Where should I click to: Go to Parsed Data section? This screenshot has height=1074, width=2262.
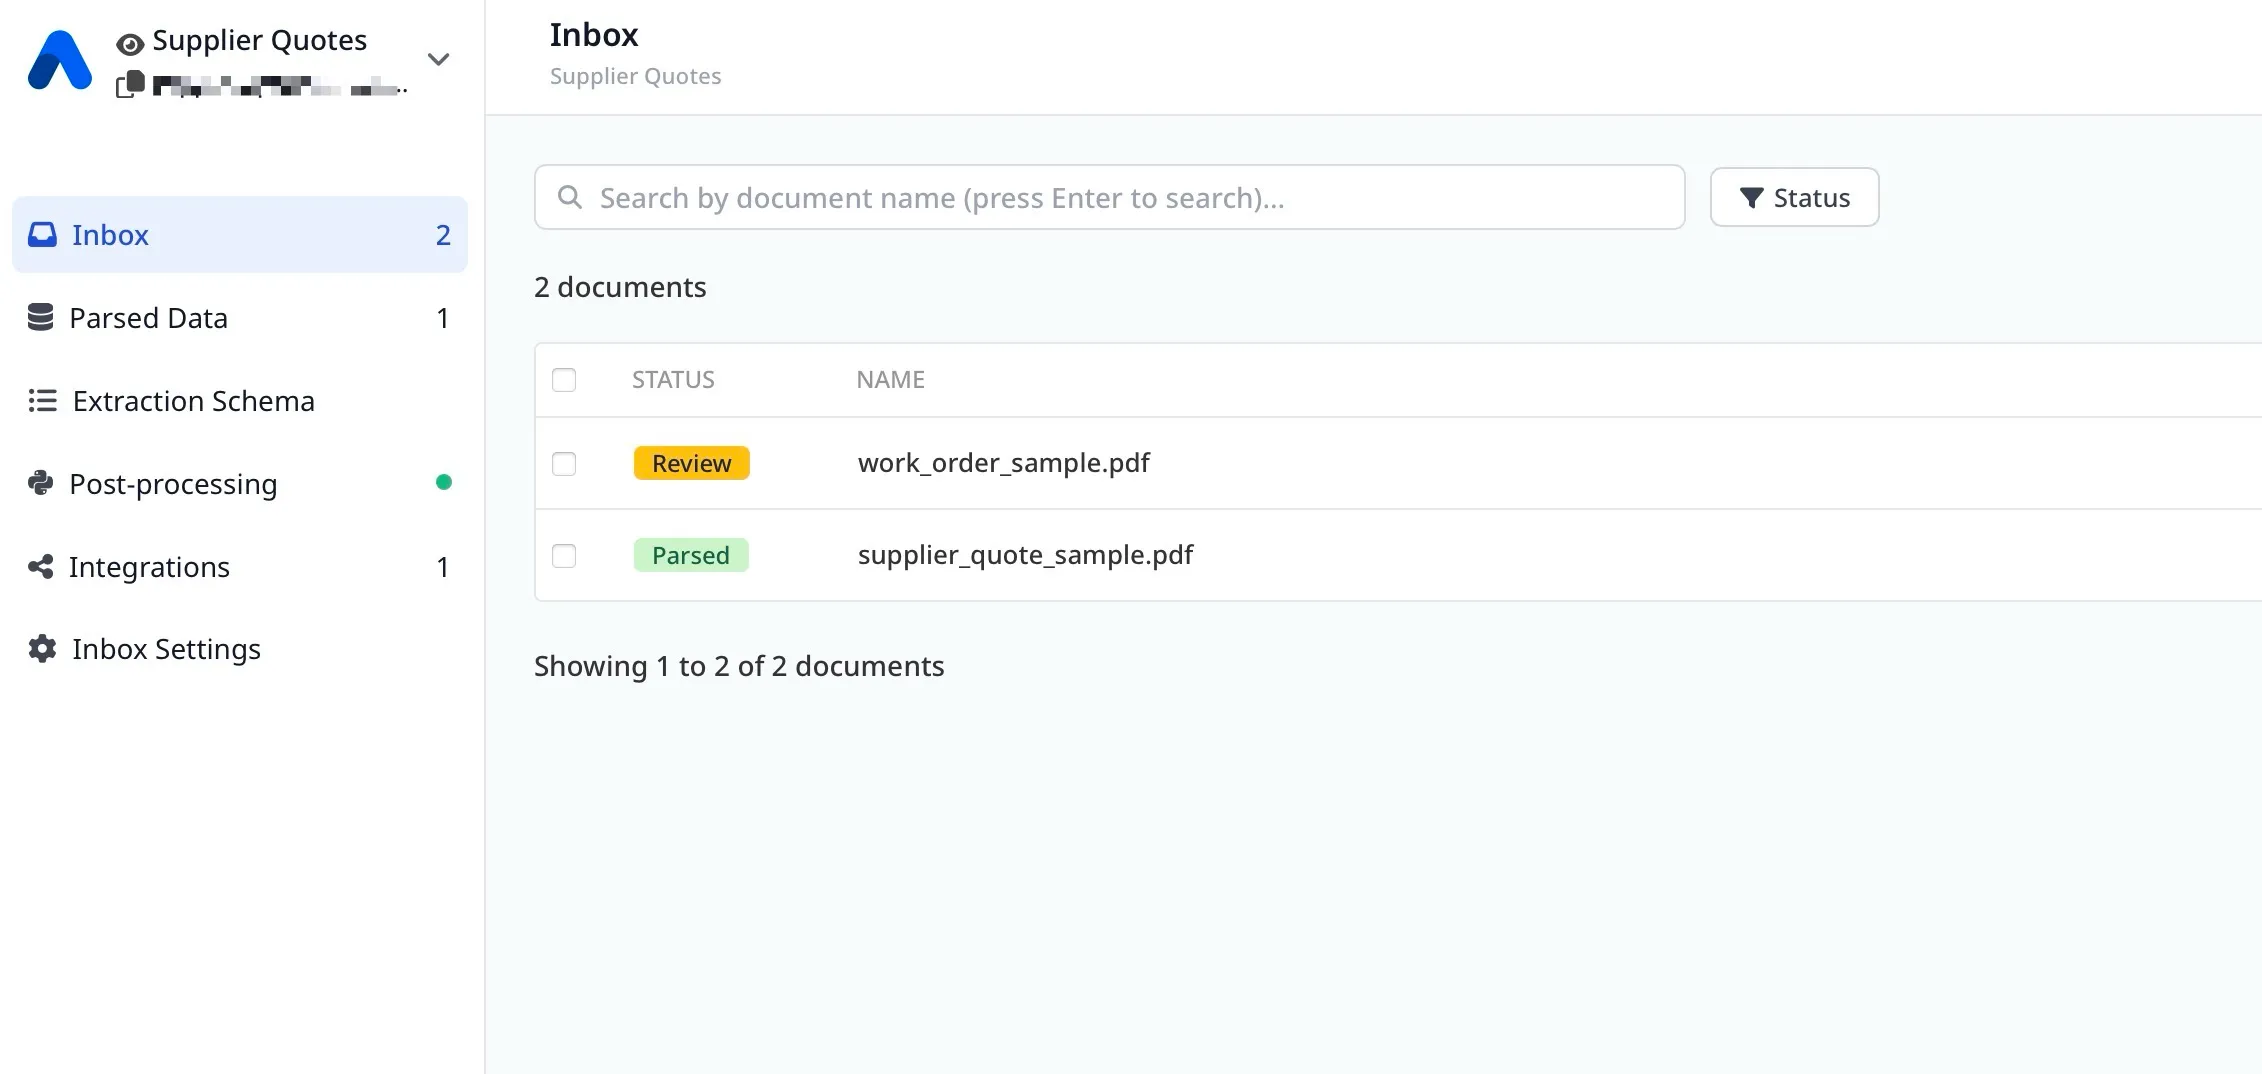(x=240, y=317)
